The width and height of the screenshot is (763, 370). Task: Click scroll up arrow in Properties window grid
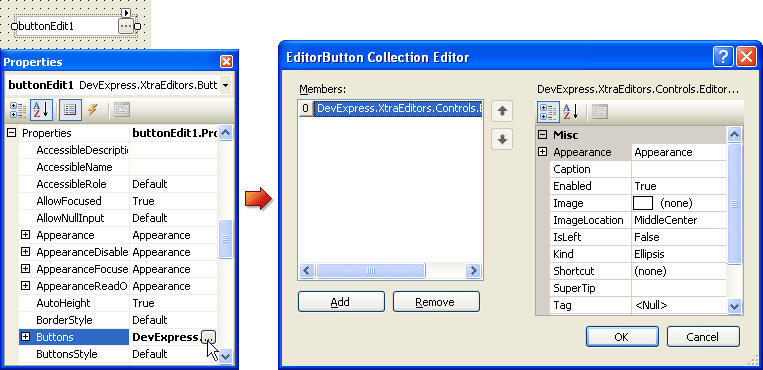coord(225,132)
